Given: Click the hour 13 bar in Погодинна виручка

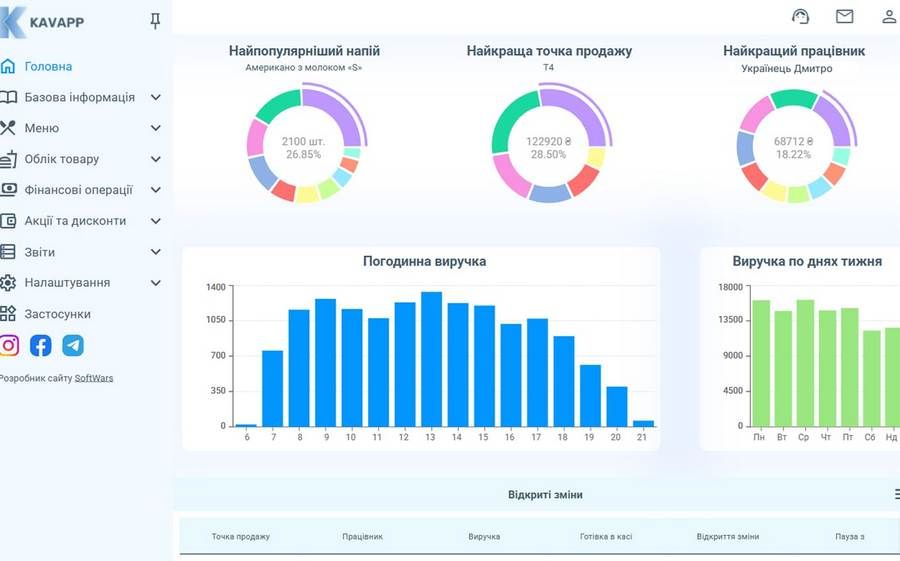Looking at the screenshot, I should click(x=431, y=359).
